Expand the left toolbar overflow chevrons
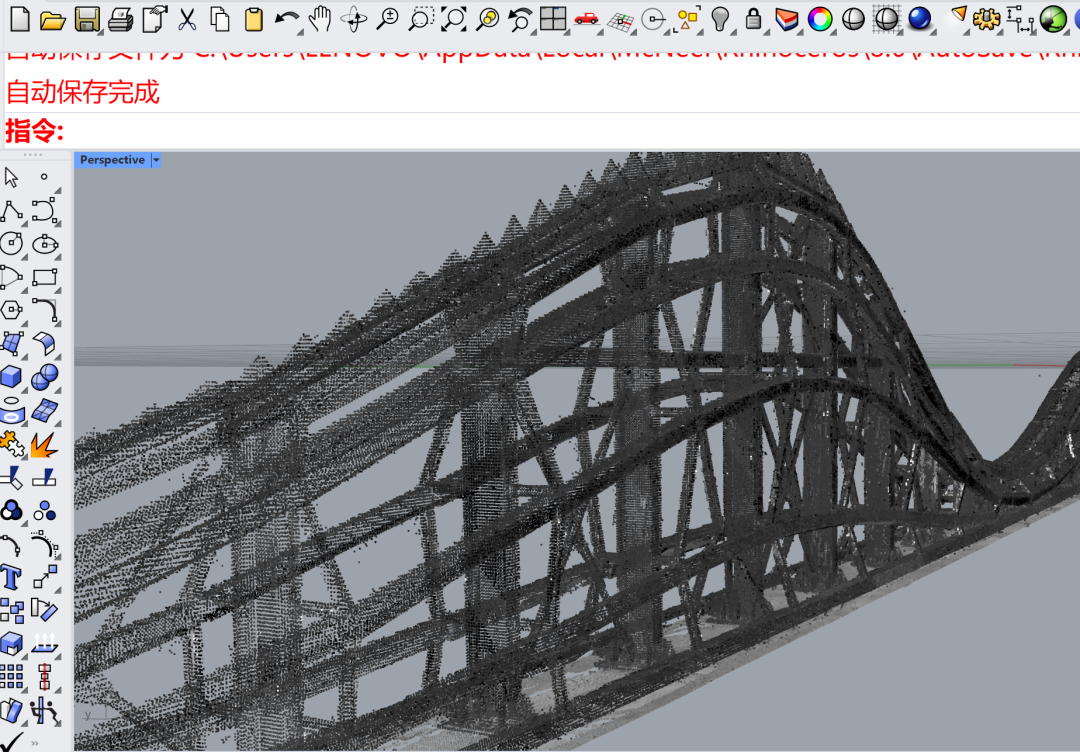Viewport: 1080px width, 752px height. pyautogui.click(x=34, y=743)
